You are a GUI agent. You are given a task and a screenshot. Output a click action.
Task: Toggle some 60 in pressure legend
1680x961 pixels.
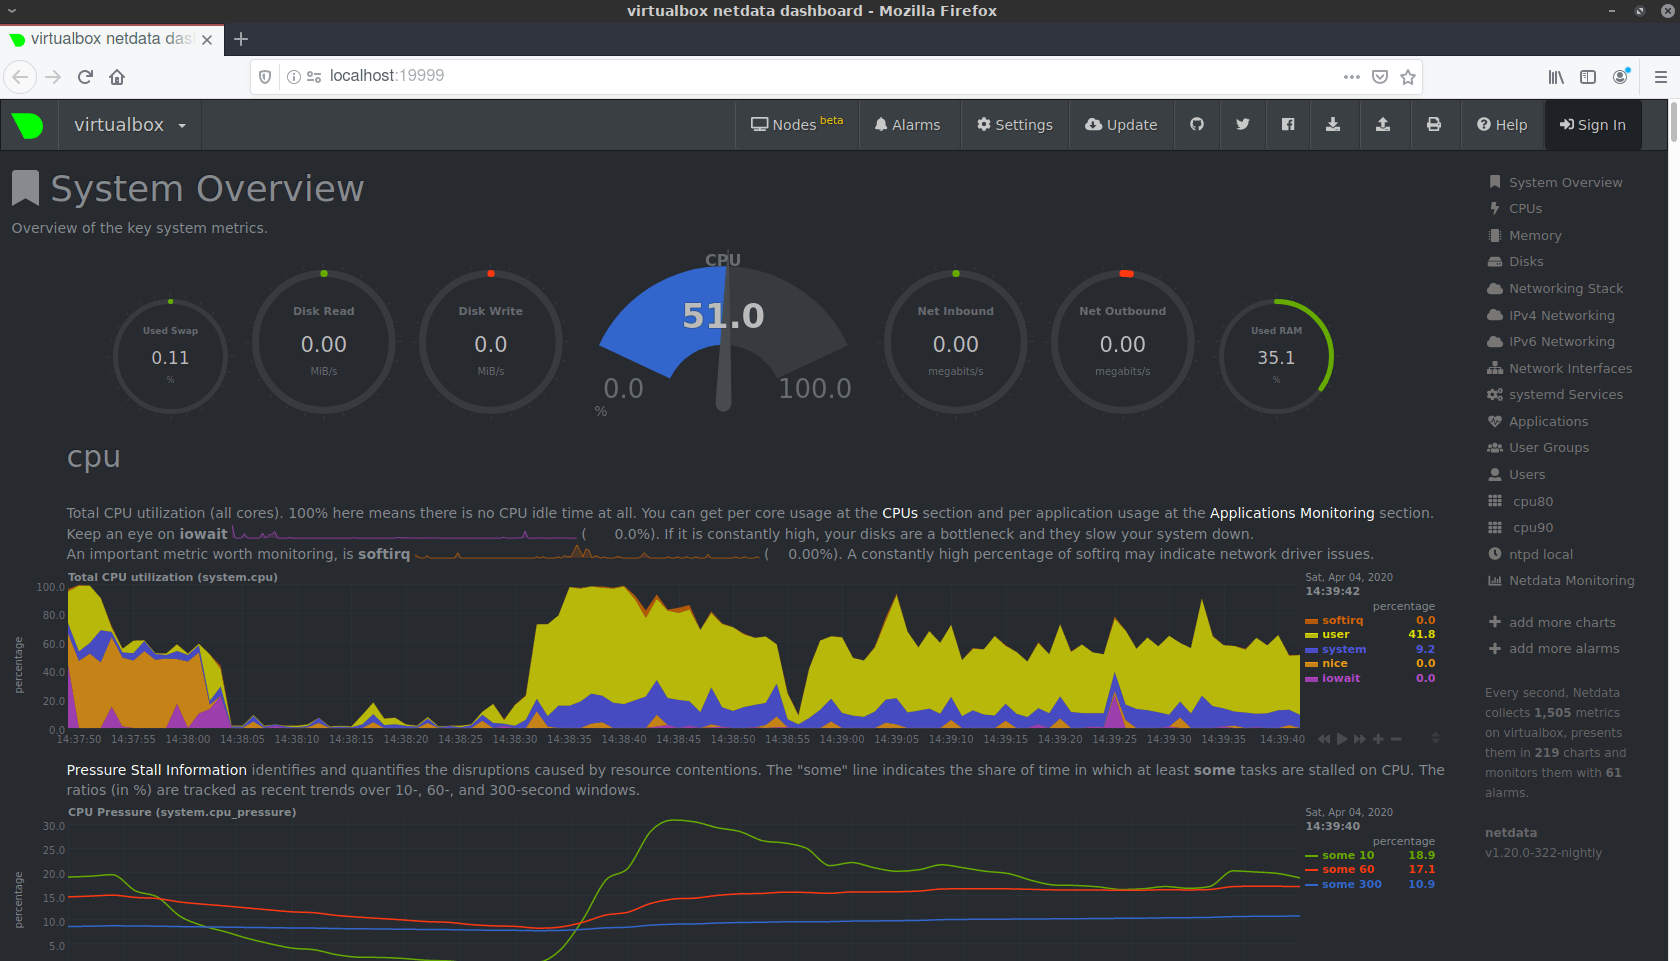pyautogui.click(x=1348, y=870)
